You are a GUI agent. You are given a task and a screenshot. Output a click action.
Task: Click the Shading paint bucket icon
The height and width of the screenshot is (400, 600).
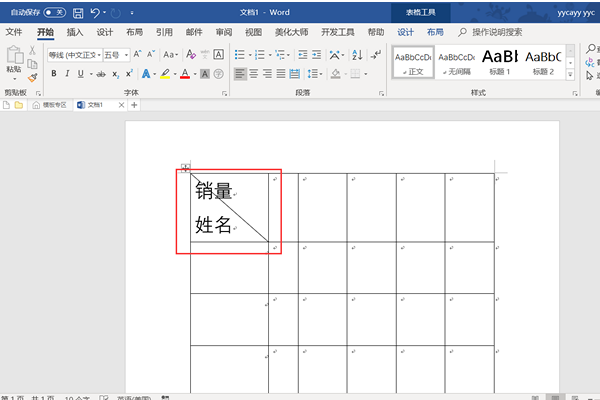click(x=336, y=73)
